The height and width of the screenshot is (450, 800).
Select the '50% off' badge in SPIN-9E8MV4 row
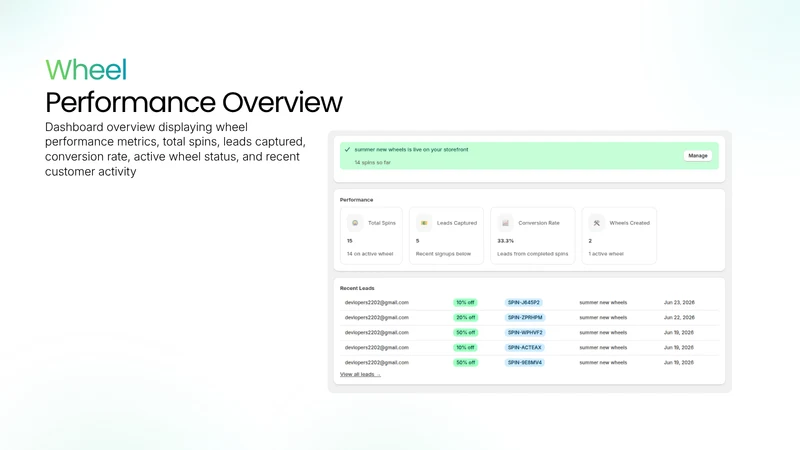[x=465, y=363]
